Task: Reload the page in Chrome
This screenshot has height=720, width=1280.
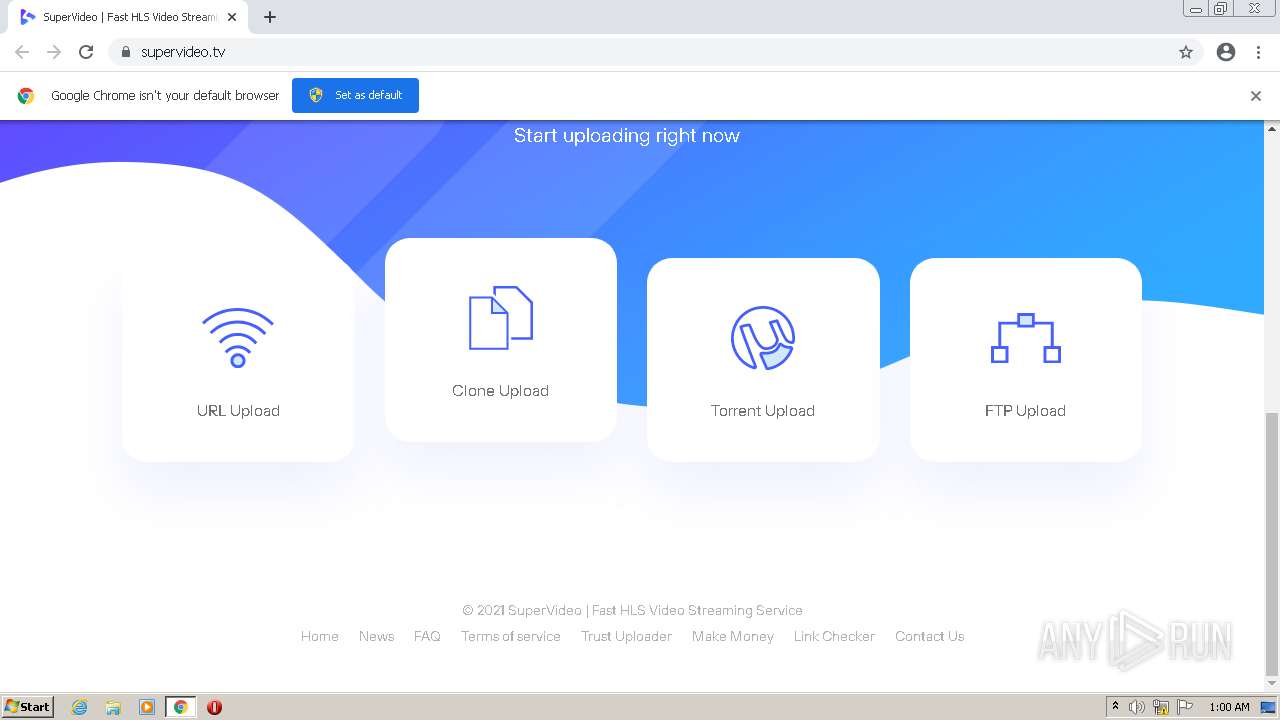Action: (86, 52)
